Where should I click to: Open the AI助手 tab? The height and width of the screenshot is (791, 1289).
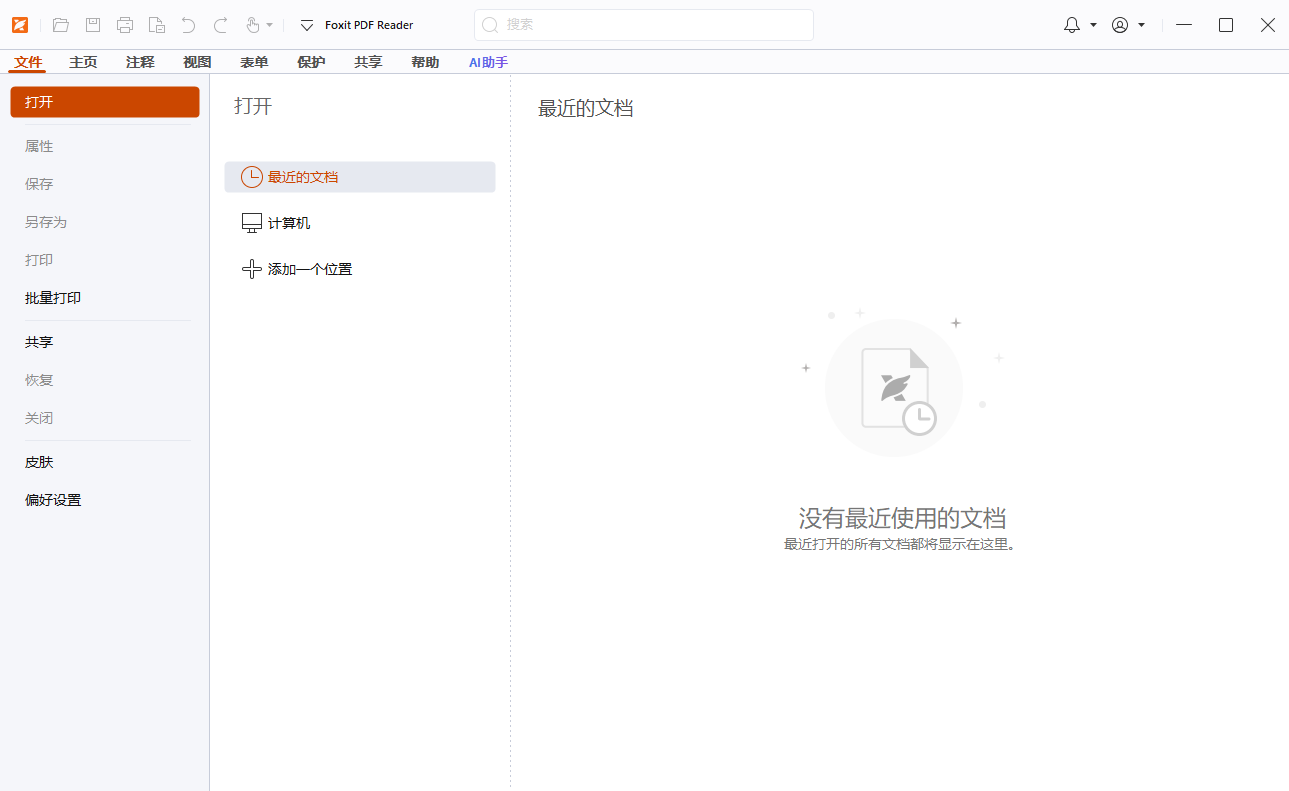[x=487, y=61]
